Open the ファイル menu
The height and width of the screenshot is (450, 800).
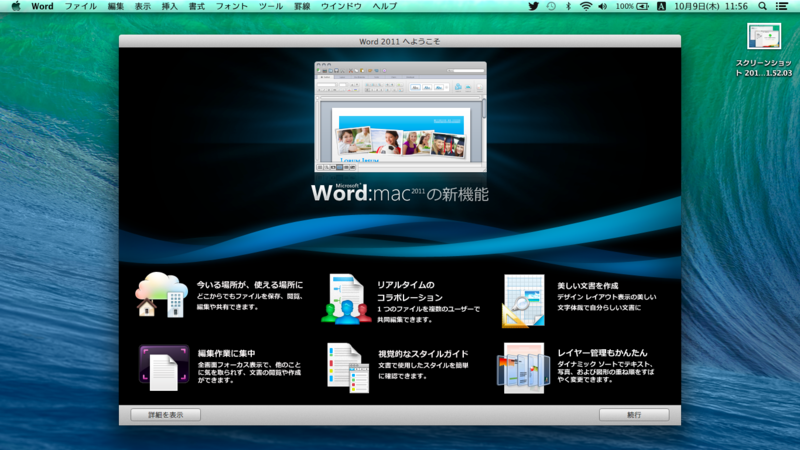(x=80, y=6)
